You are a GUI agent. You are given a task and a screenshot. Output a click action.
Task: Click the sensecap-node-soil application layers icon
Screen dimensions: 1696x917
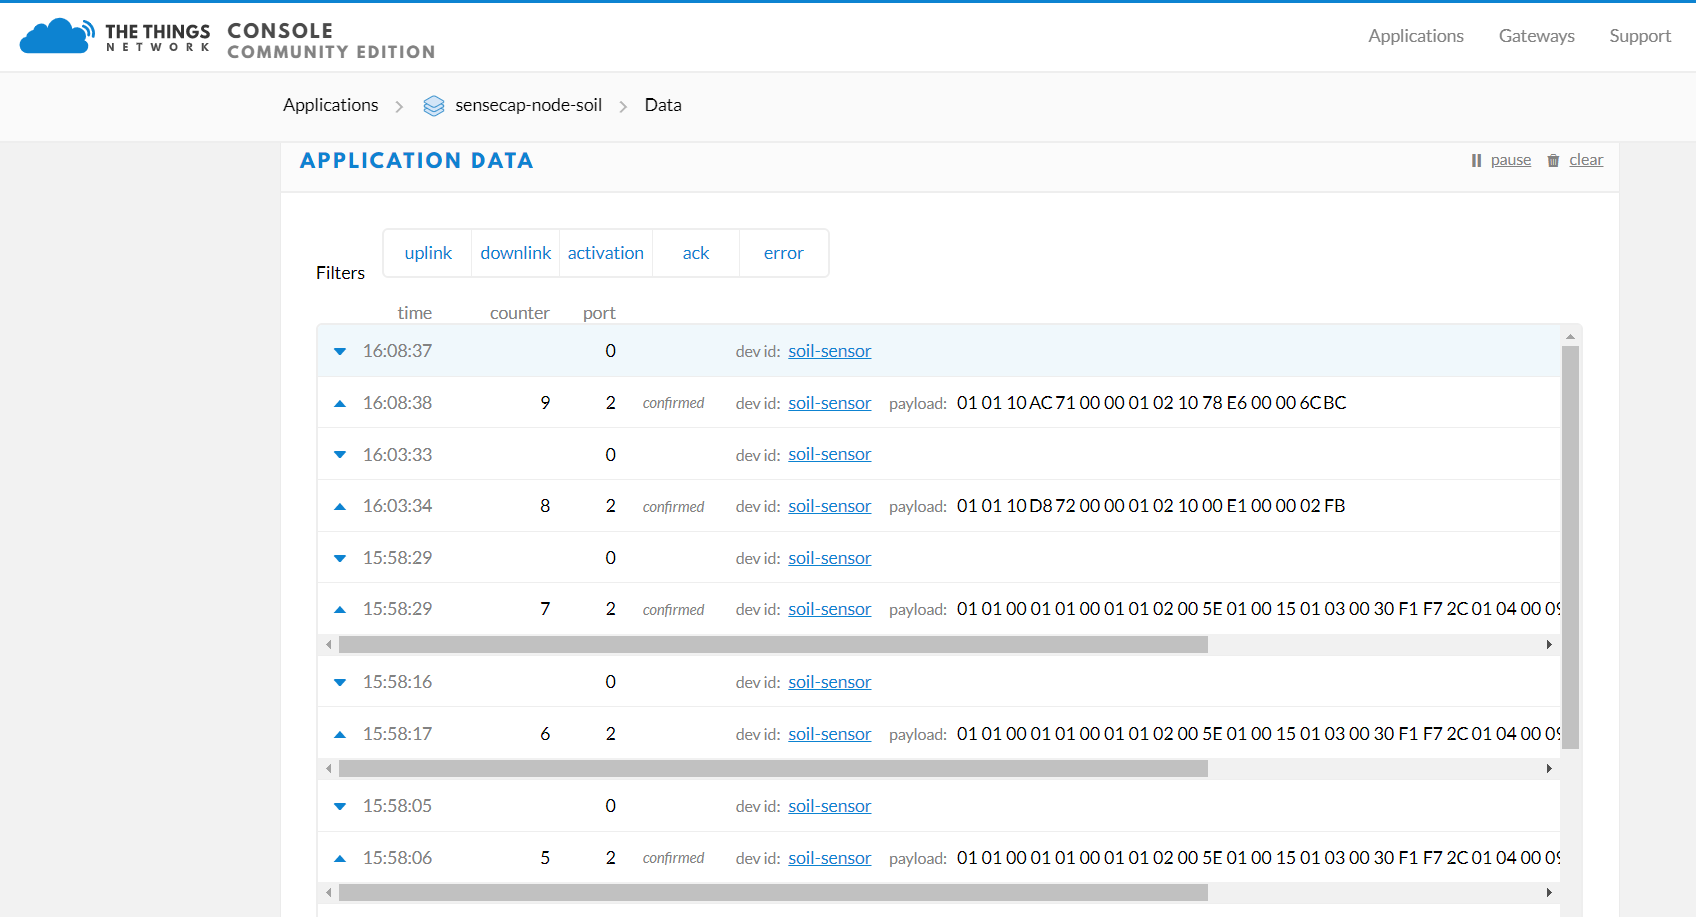(433, 106)
